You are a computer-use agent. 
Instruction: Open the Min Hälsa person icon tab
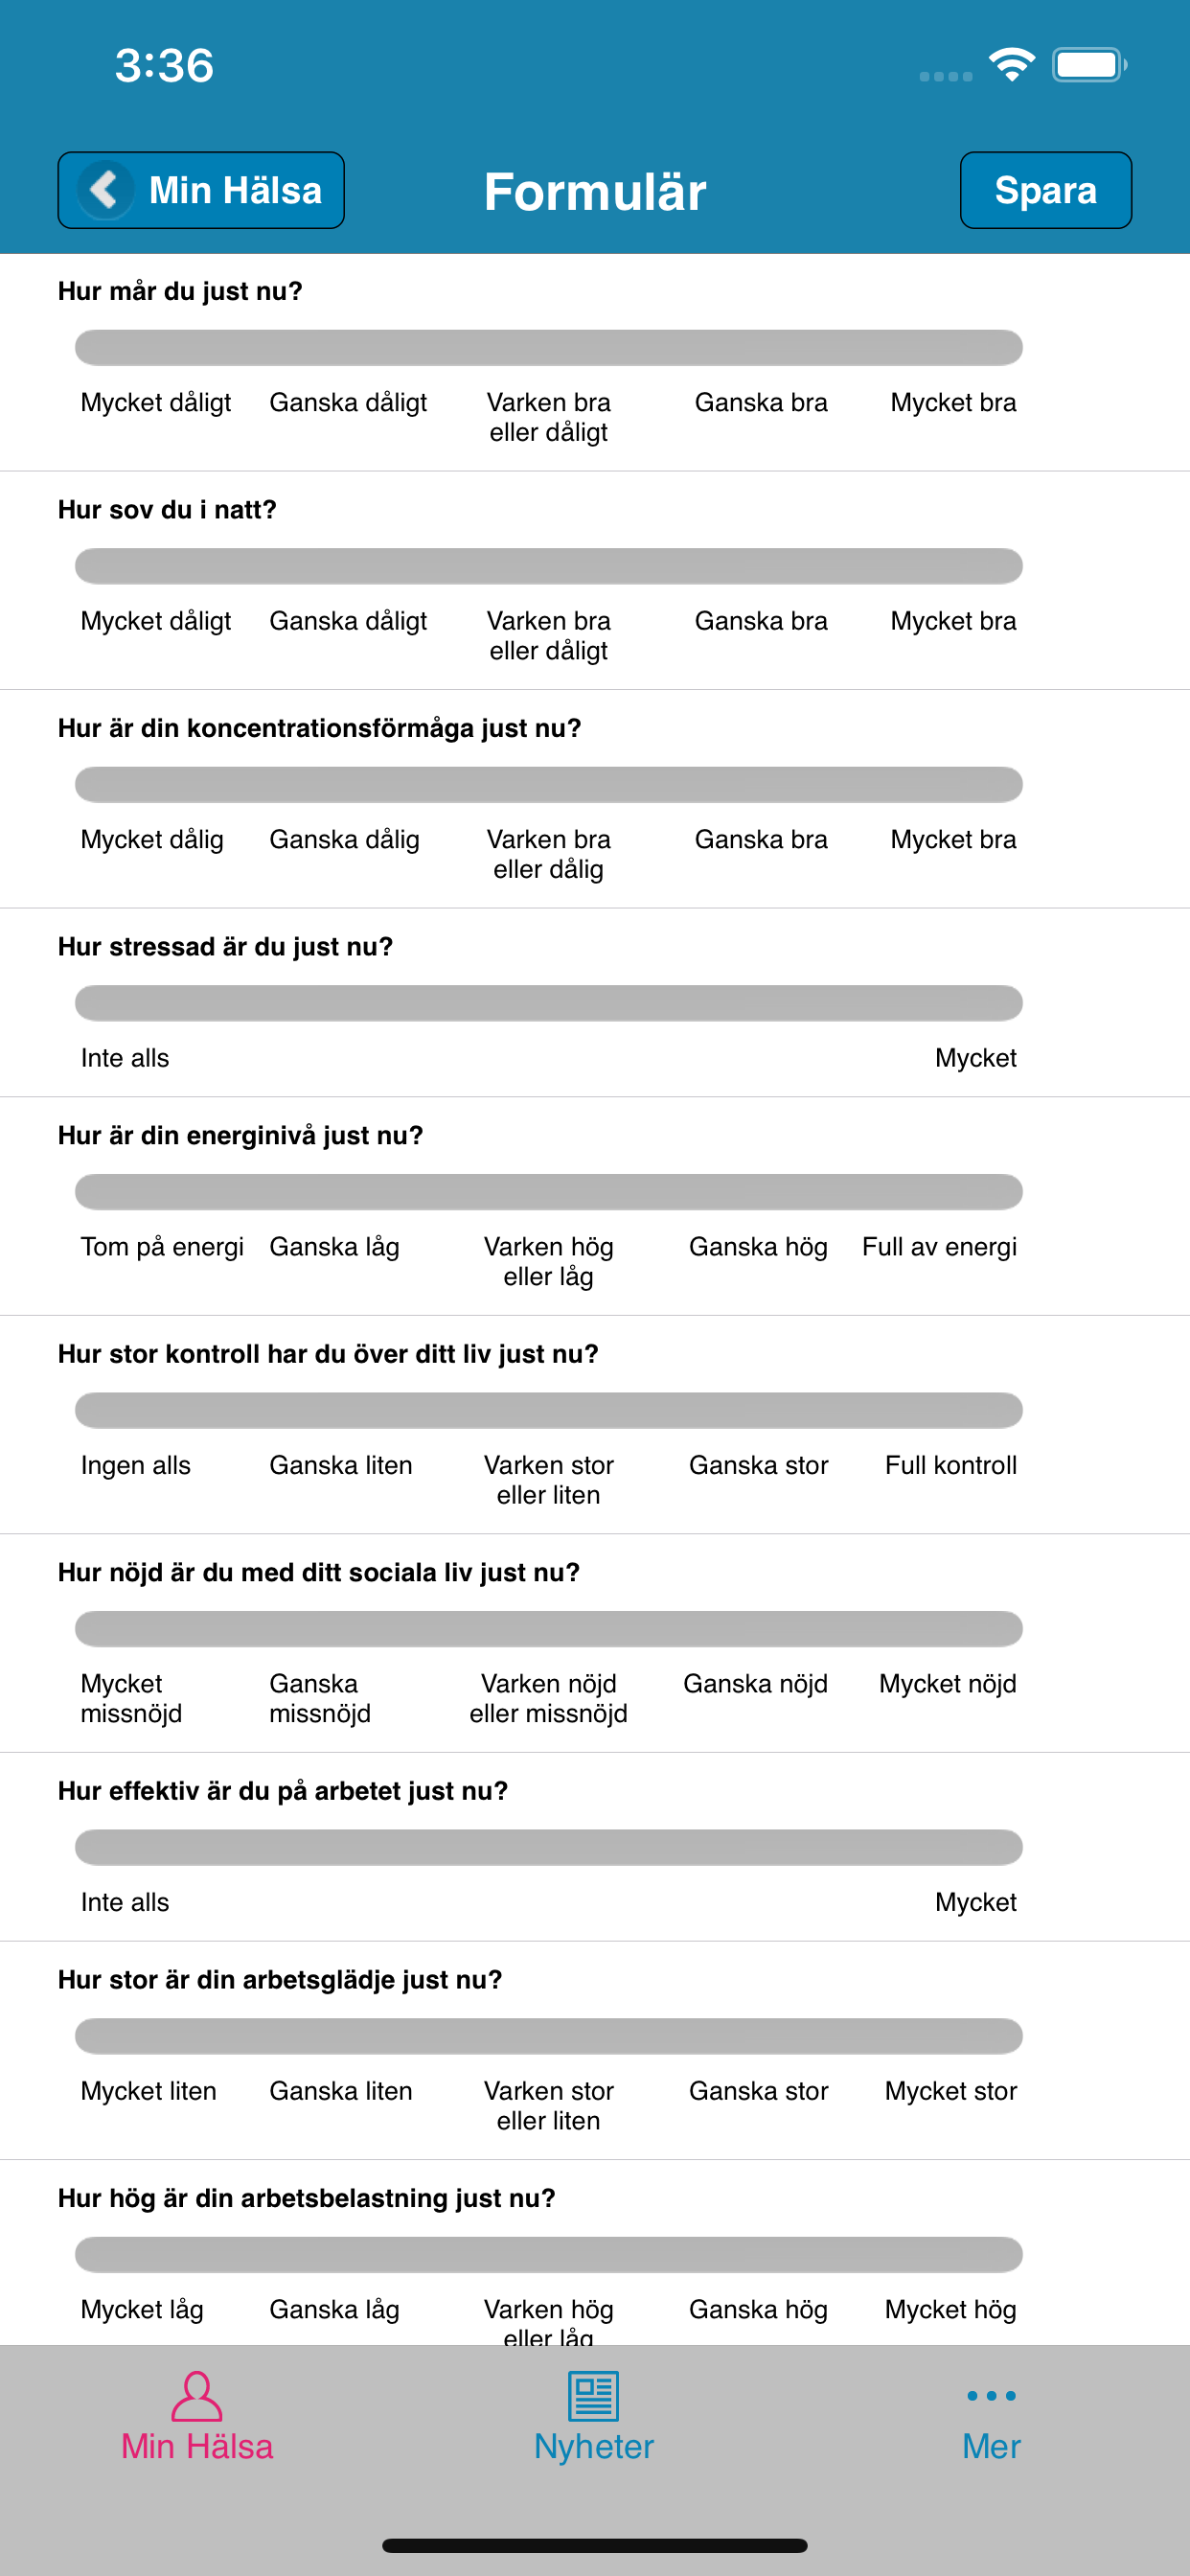coord(197,2395)
